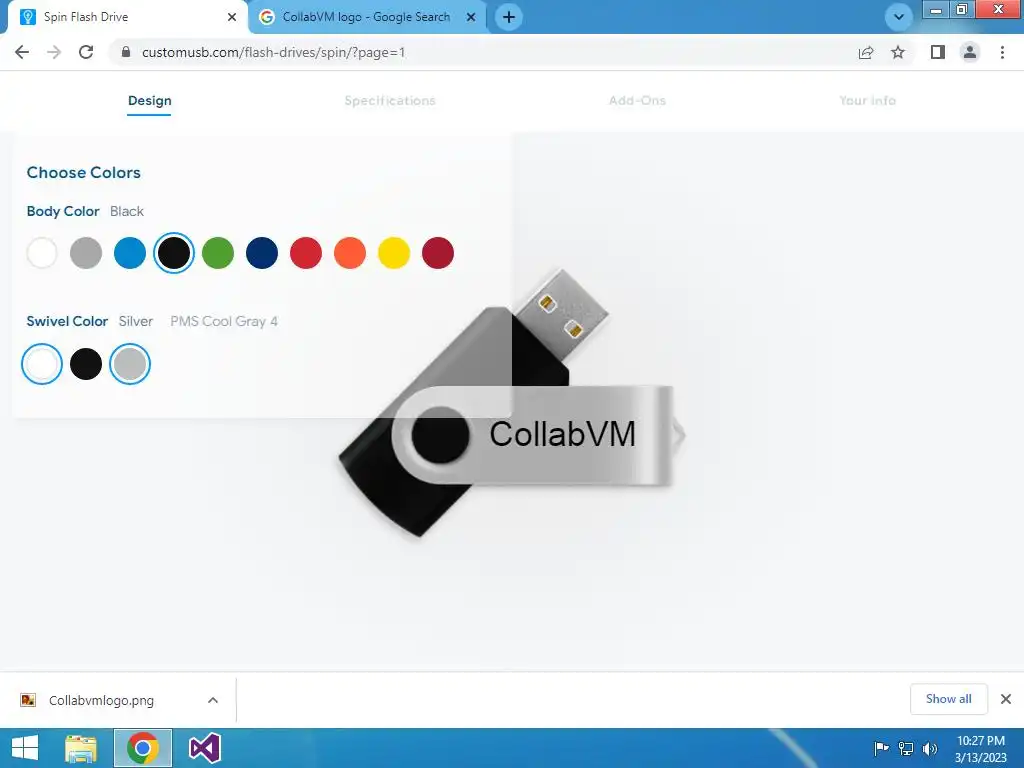Expand the Collabvmlogo.png download options arrow
1024x768 pixels.
(213, 700)
